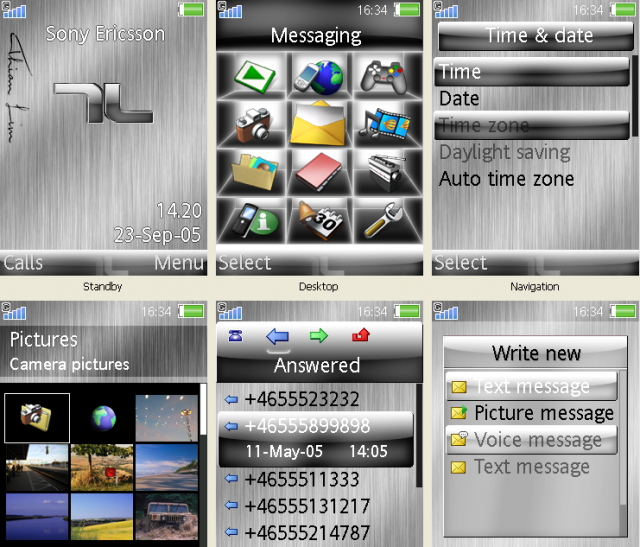The width and height of the screenshot is (640, 547).
Task: Choose highlighted Text message under Write new
Action: [531, 386]
